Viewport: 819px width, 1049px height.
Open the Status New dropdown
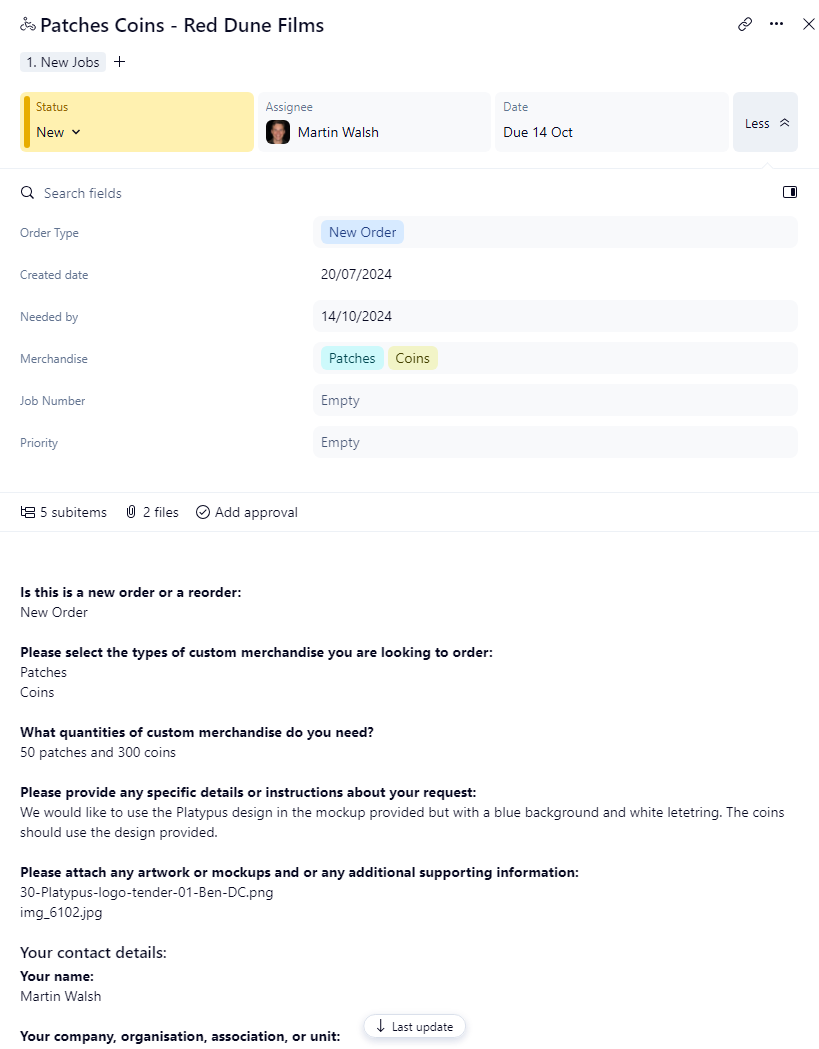59,132
